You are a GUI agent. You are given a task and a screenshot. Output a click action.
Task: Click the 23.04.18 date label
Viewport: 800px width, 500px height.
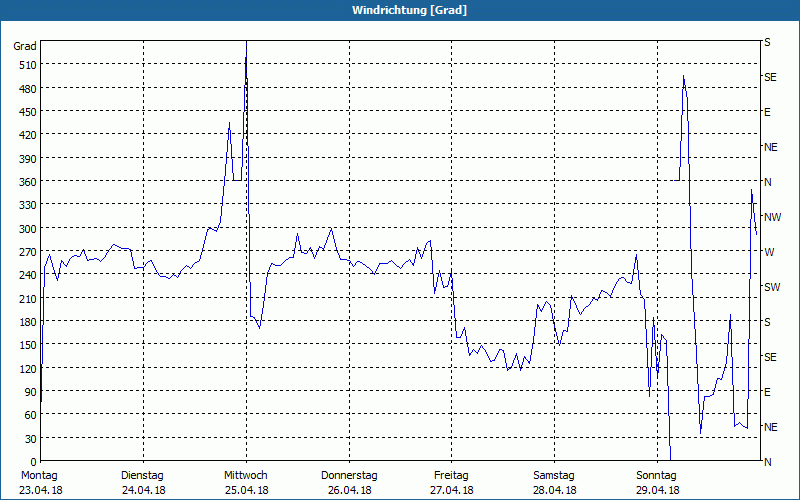41,490
